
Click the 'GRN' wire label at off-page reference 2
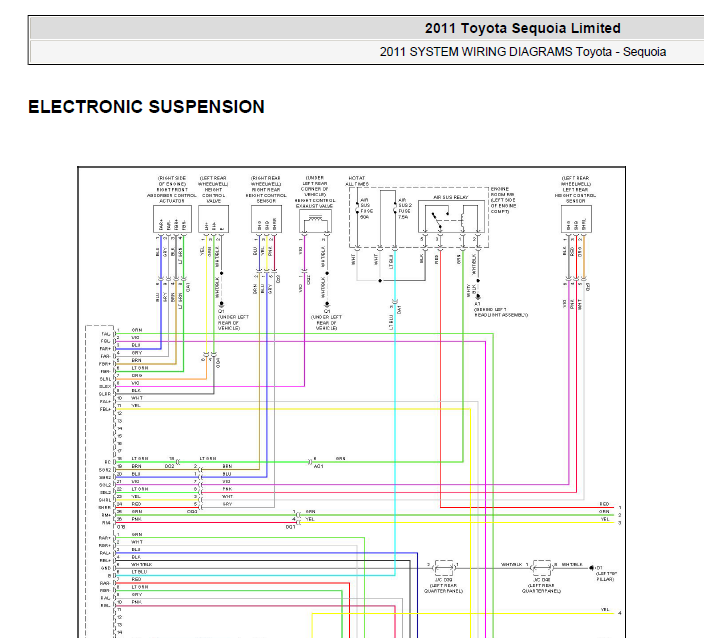pyautogui.click(x=604, y=511)
